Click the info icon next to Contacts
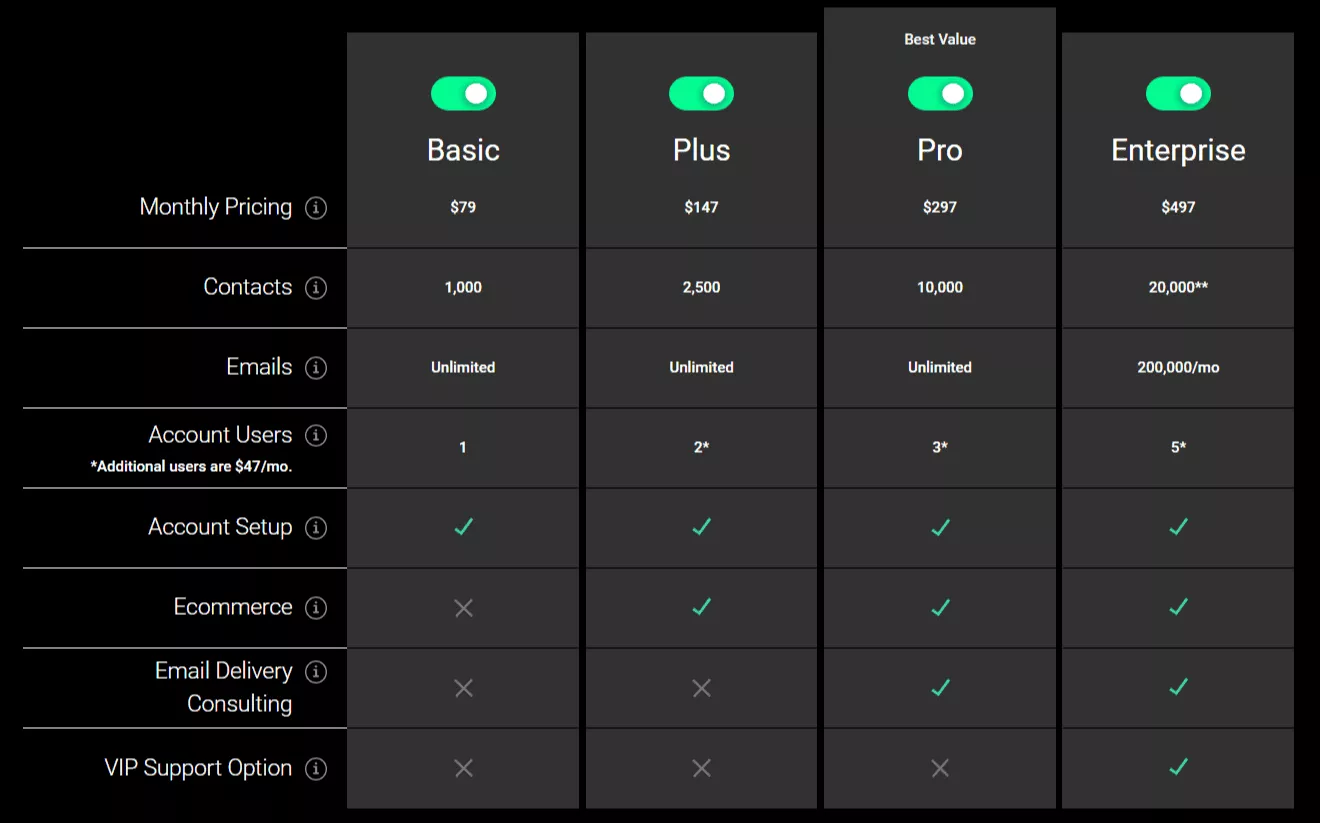The height and width of the screenshot is (823, 1320). [x=316, y=288]
